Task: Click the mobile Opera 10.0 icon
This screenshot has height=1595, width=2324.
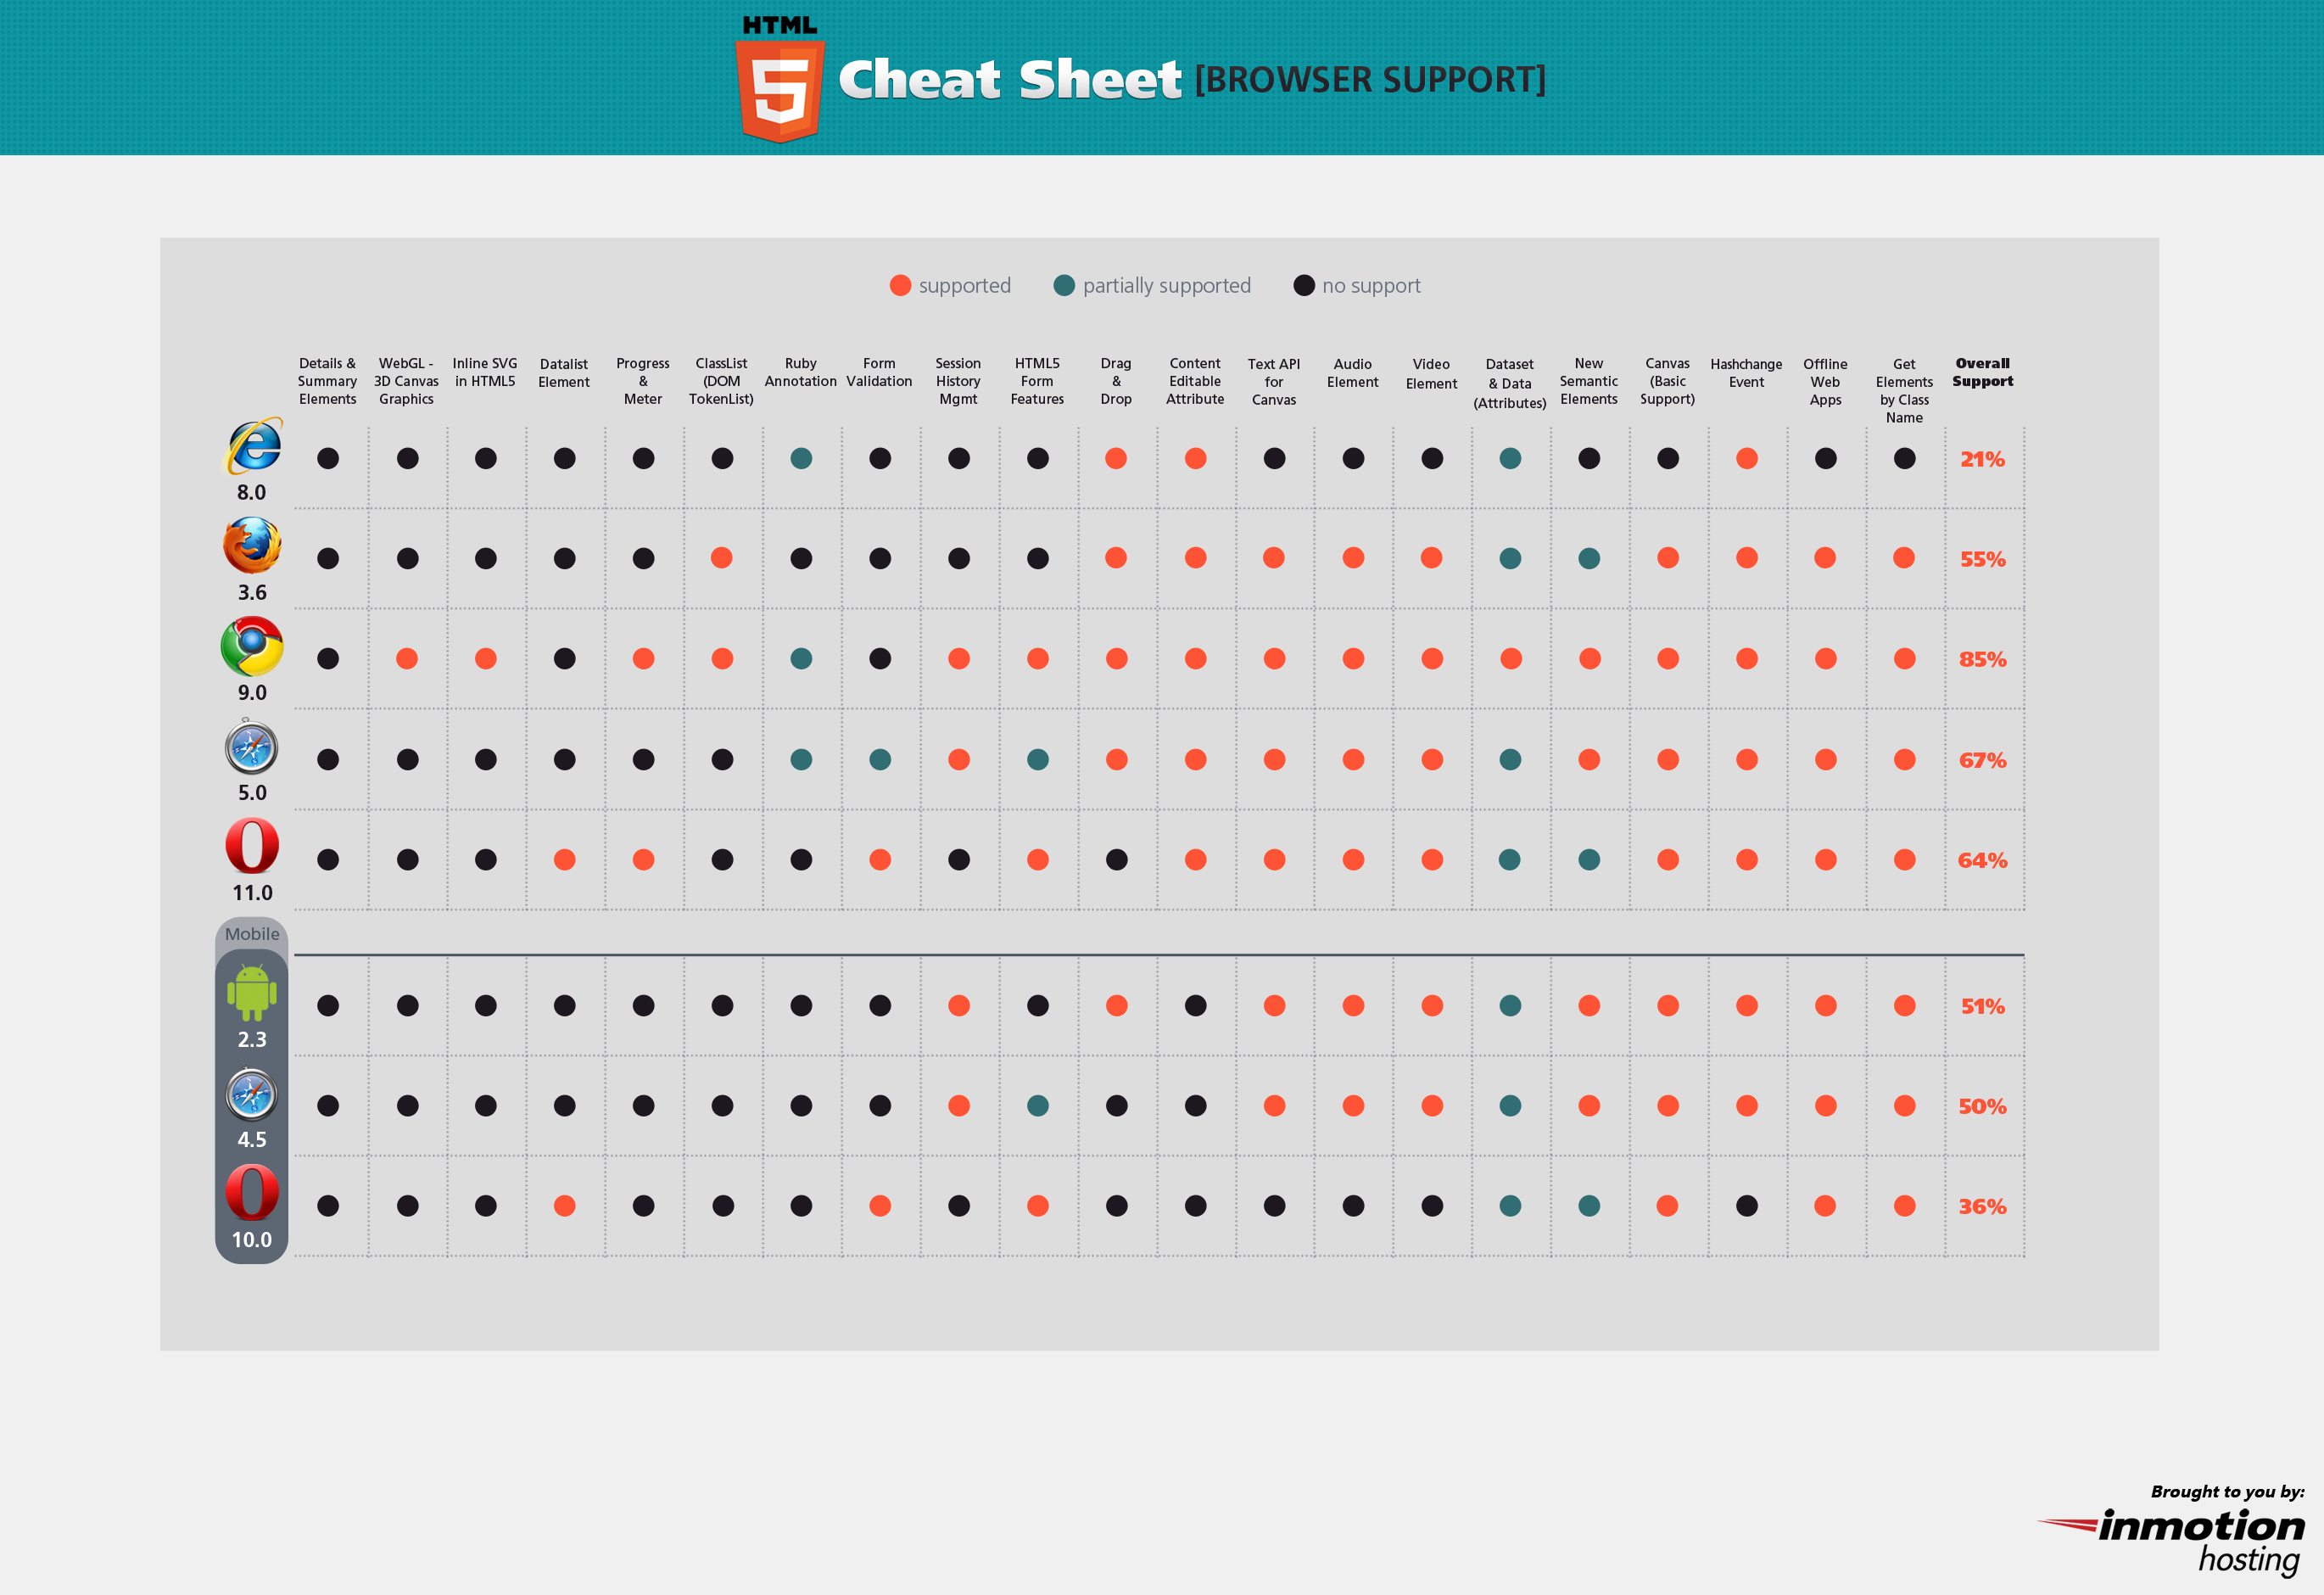Action: (x=252, y=1192)
